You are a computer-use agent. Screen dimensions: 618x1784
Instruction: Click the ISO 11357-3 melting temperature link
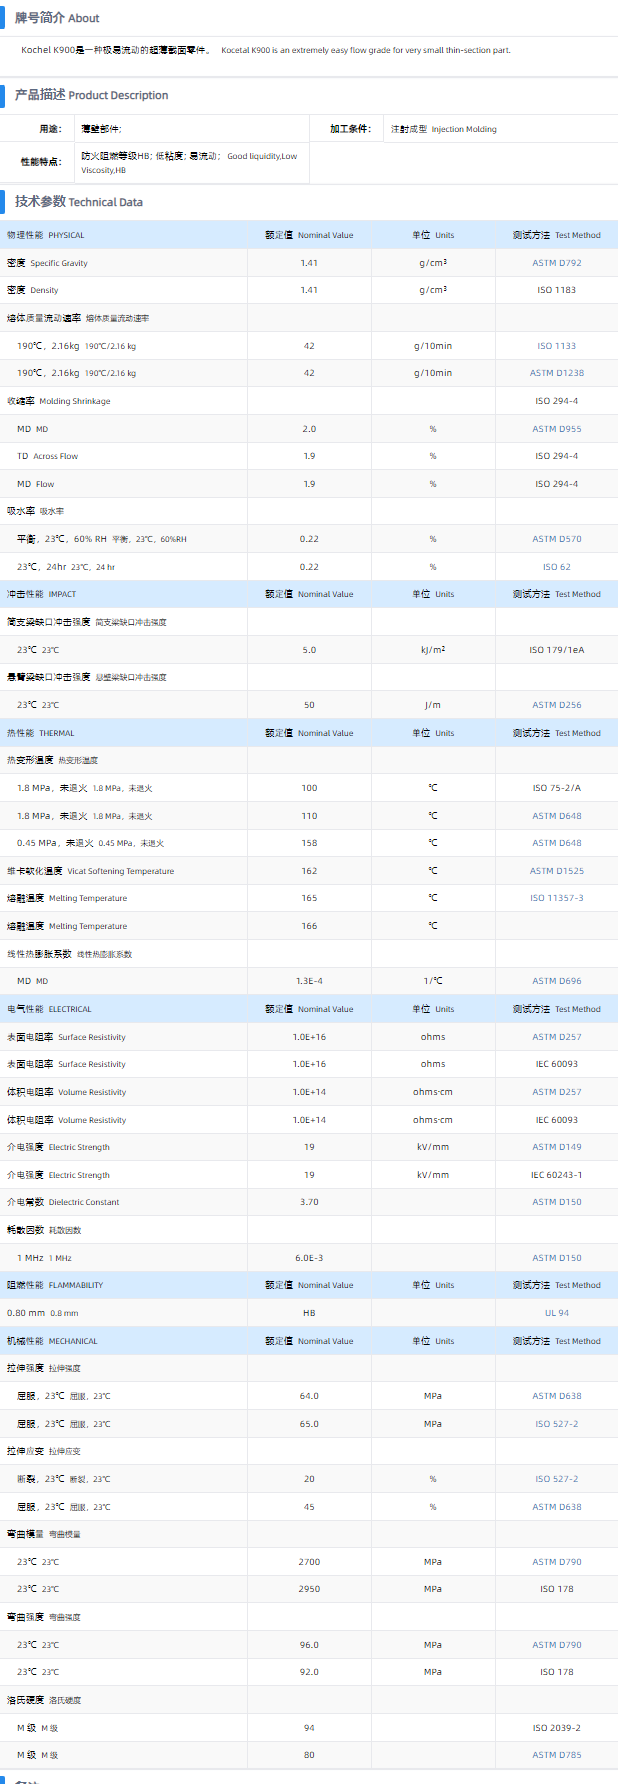[x=556, y=898]
